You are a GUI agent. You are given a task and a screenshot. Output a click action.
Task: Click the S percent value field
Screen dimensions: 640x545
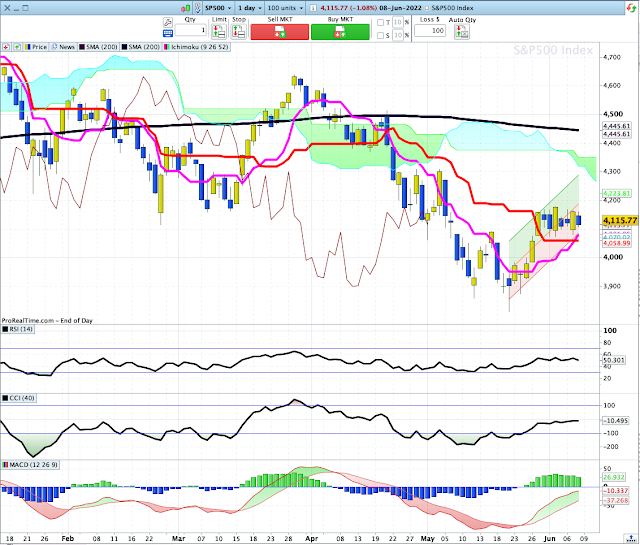(398, 36)
